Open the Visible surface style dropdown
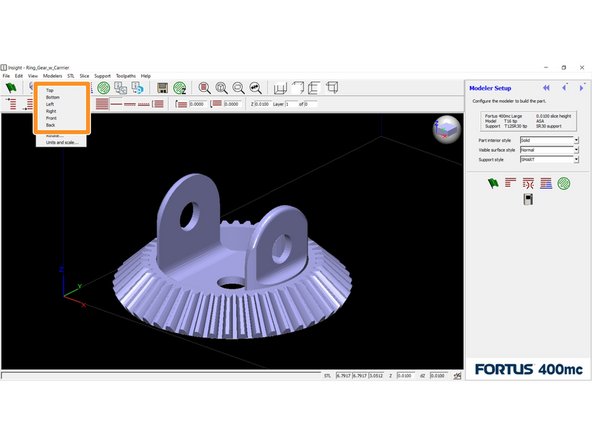The height and width of the screenshot is (444, 592). tap(576, 150)
